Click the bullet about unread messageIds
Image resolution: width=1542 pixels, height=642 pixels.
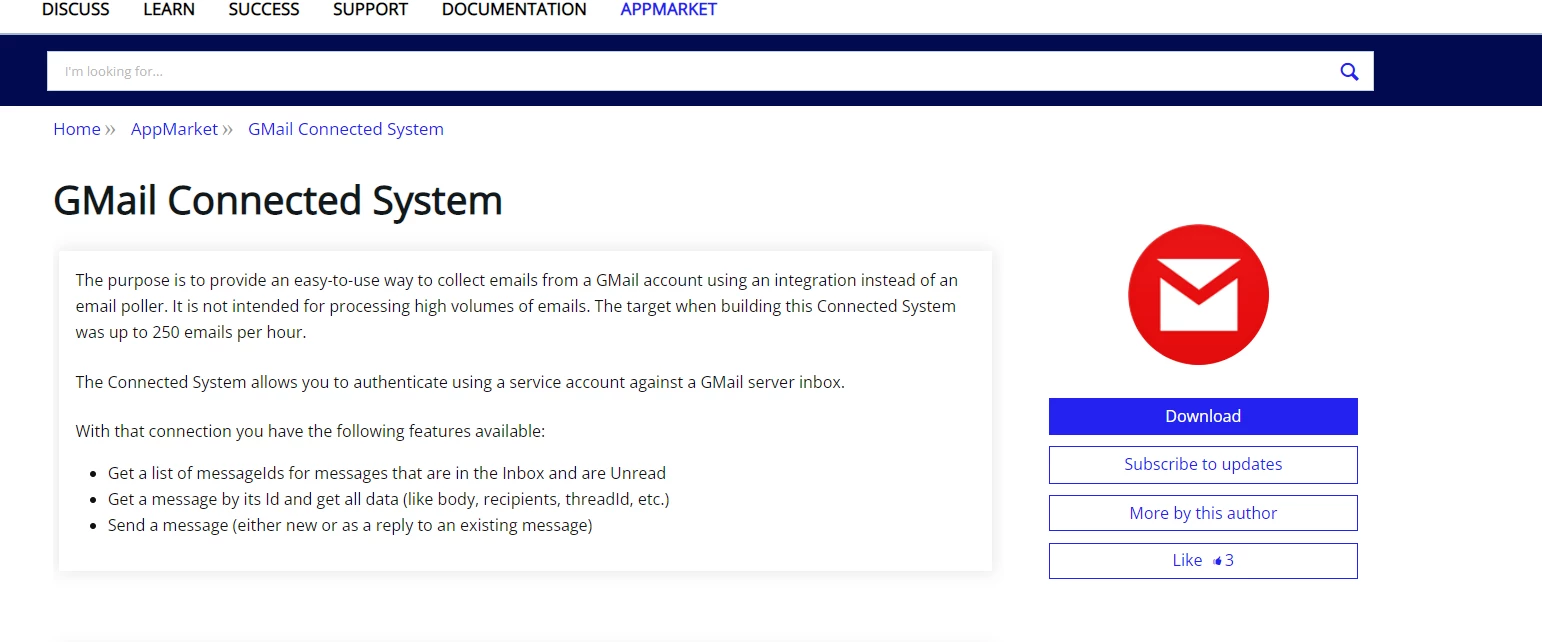[x=387, y=473]
